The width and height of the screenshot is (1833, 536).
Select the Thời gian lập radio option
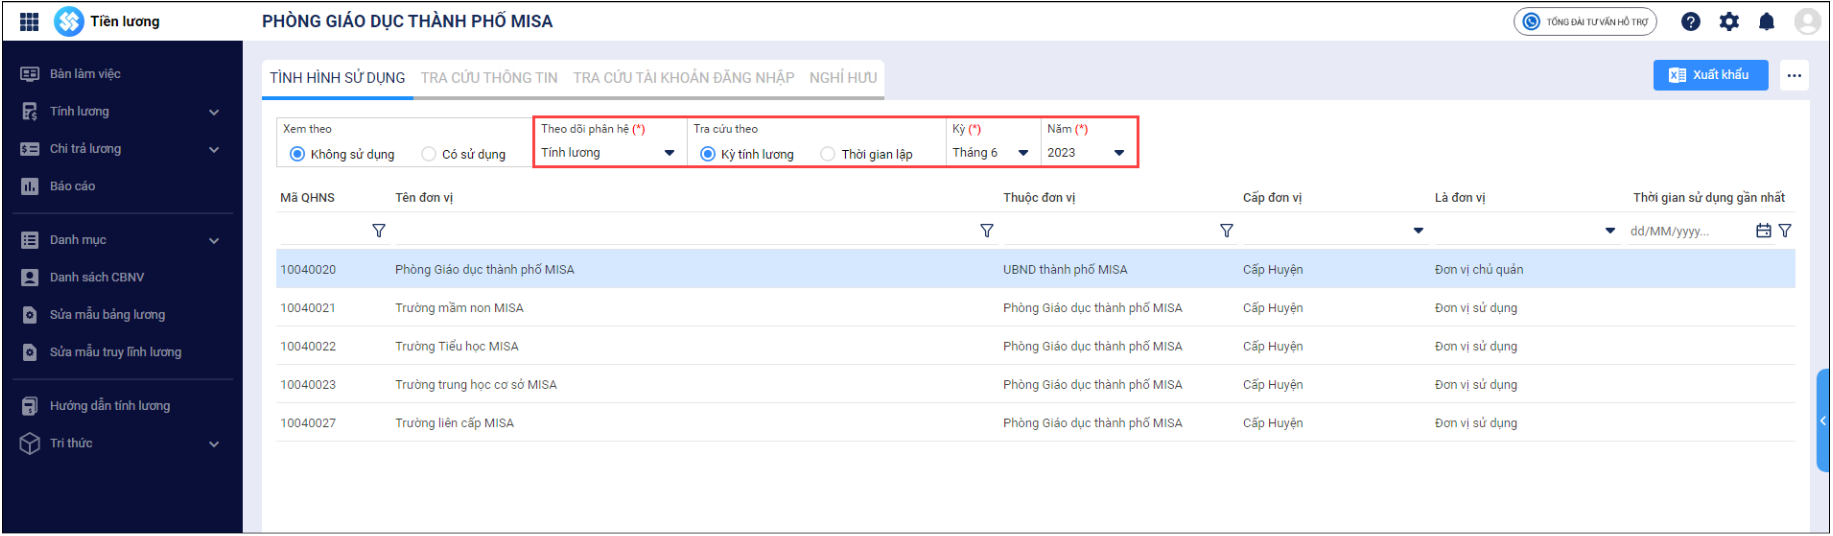pyautogui.click(x=828, y=154)
